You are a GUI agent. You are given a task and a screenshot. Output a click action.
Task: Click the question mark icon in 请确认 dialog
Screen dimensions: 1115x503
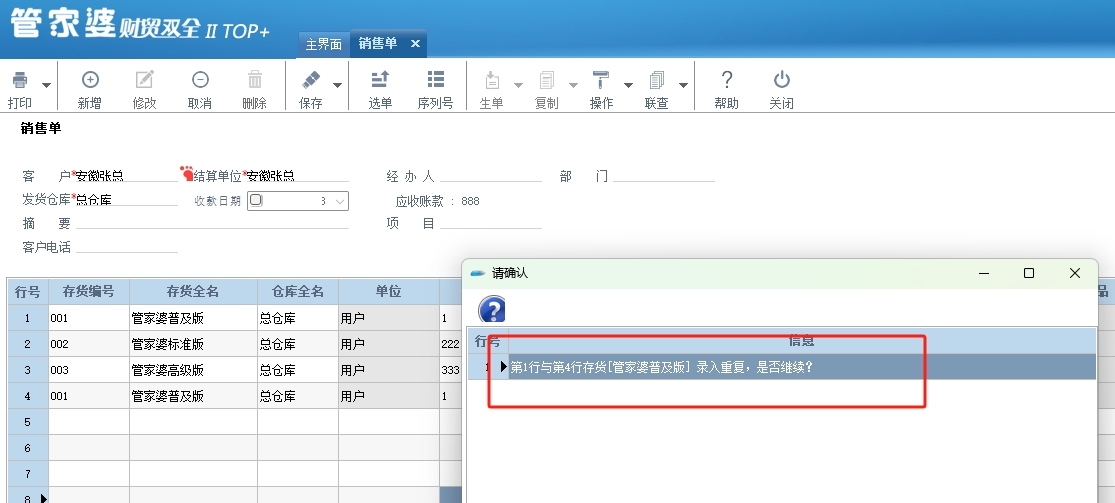click(492, 310)
